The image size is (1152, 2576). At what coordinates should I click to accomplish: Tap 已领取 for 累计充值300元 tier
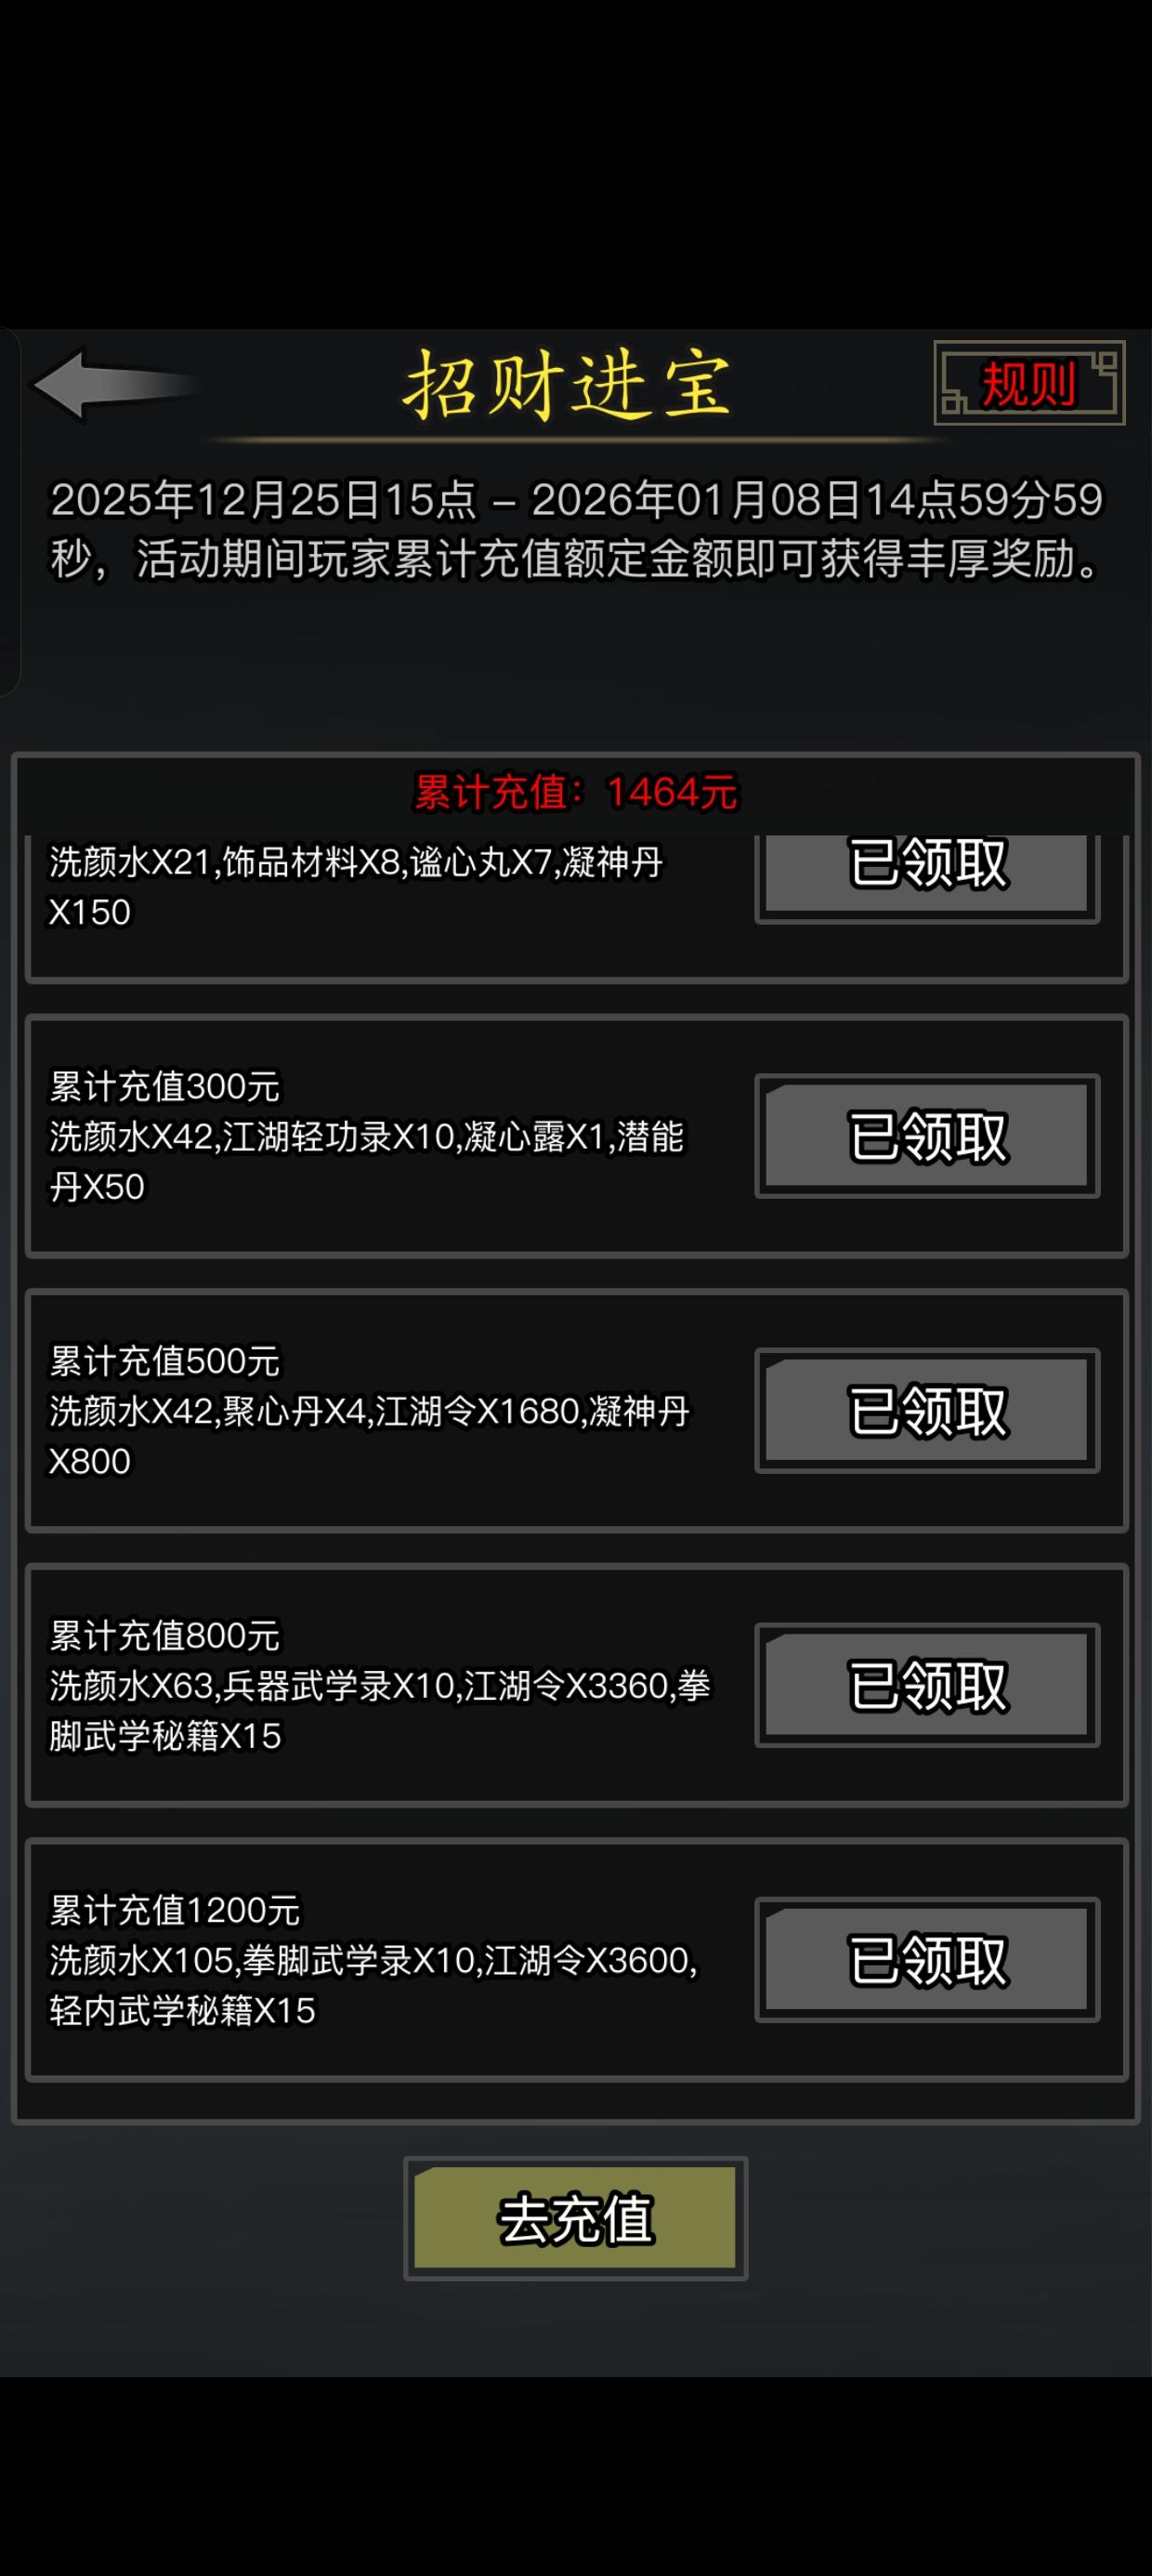927,1136
